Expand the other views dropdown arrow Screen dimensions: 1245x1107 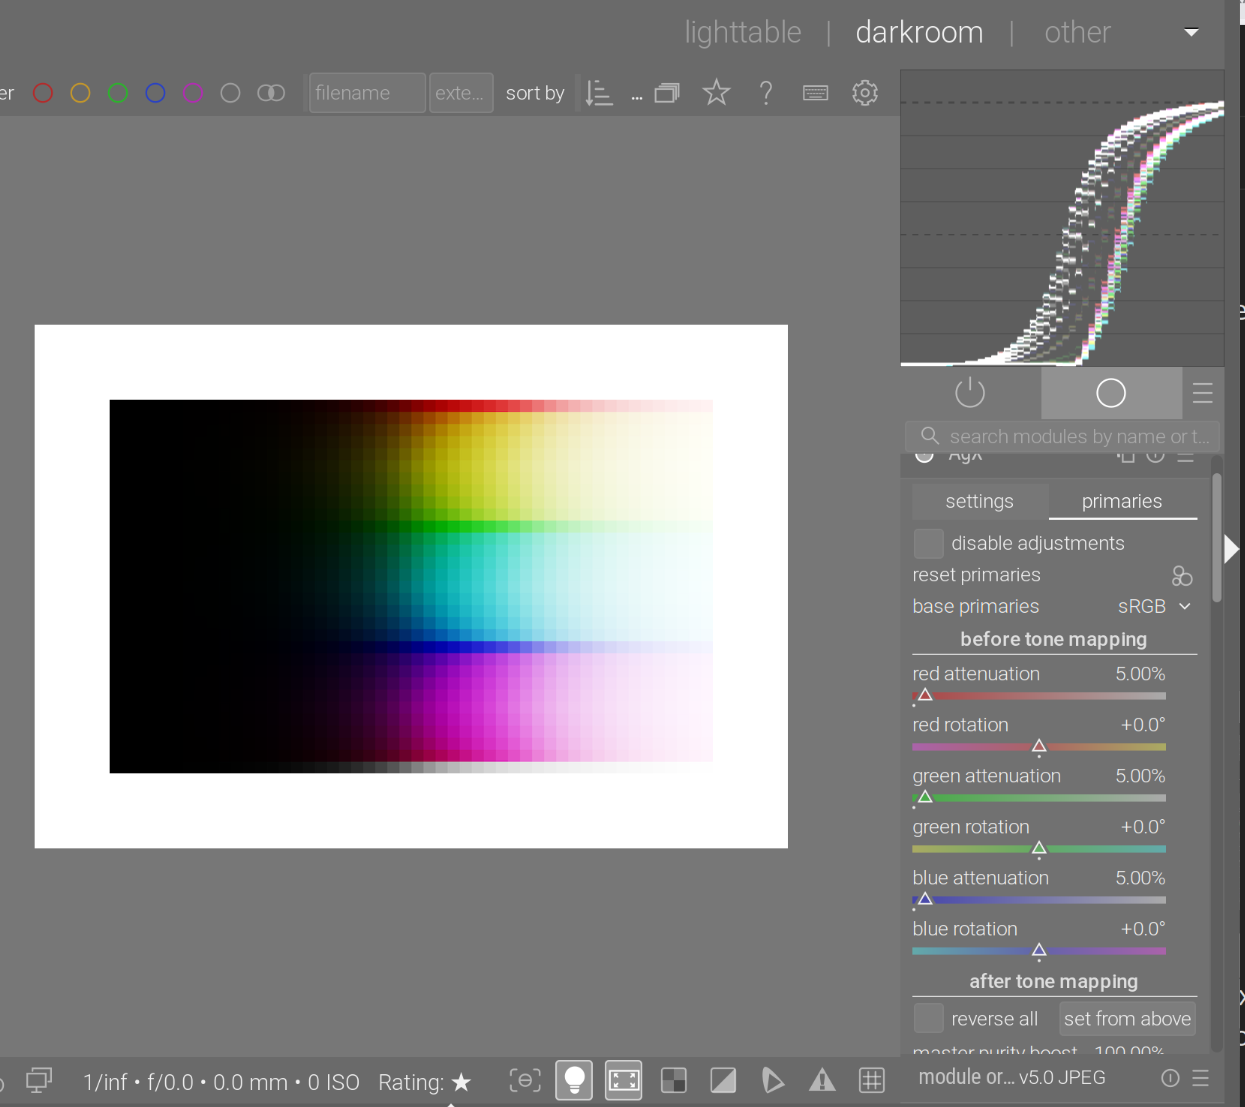click(1191, 32)
